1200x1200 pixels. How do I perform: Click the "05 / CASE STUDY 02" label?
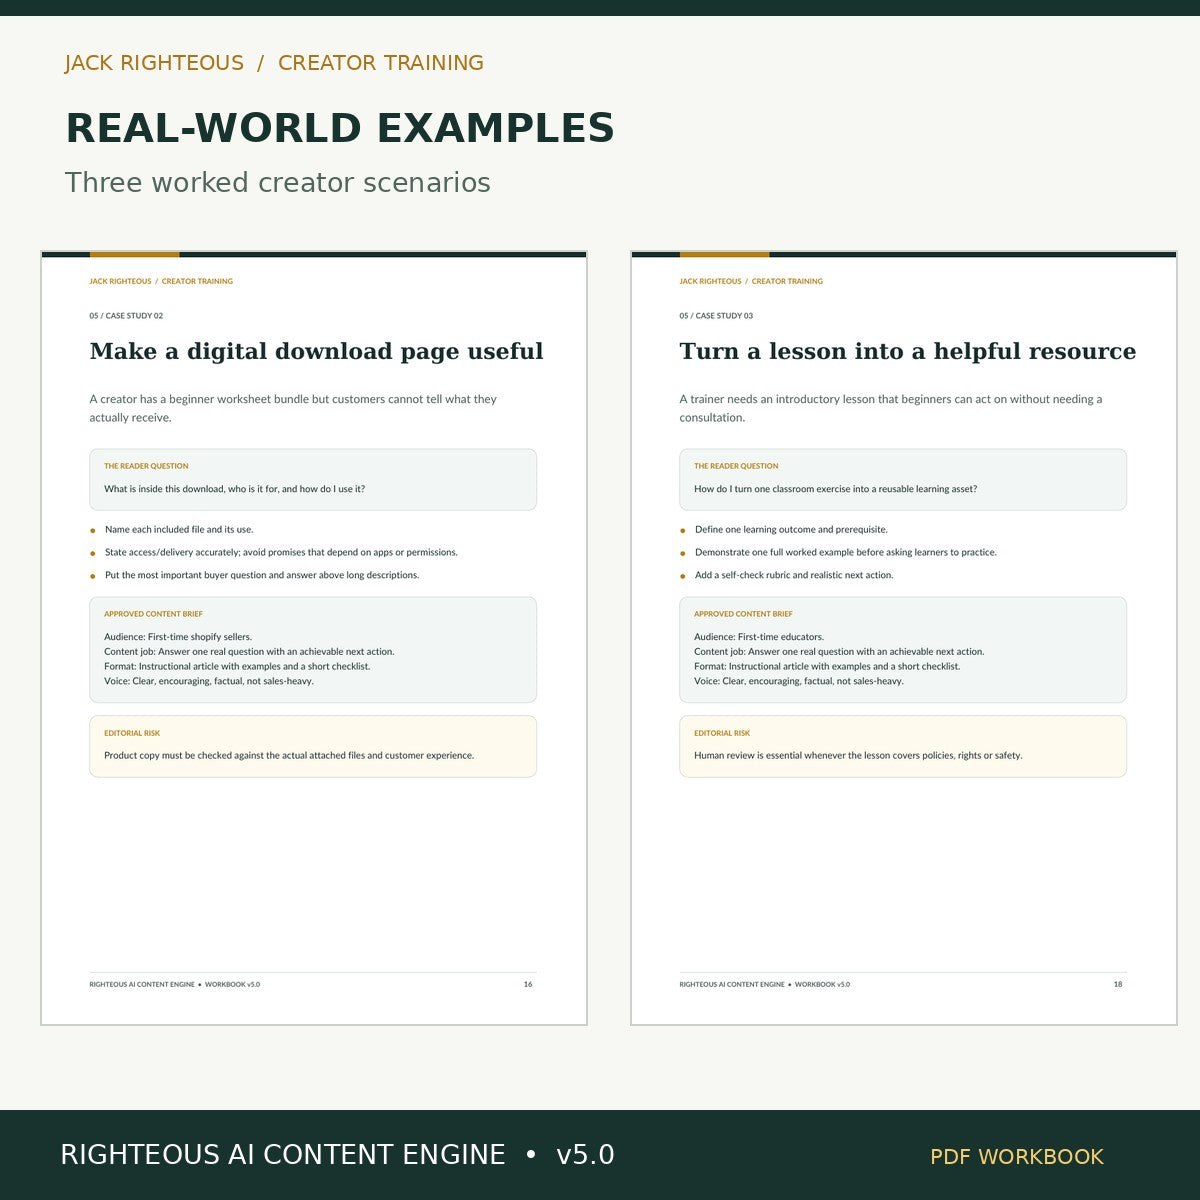(x=126, y=316)
